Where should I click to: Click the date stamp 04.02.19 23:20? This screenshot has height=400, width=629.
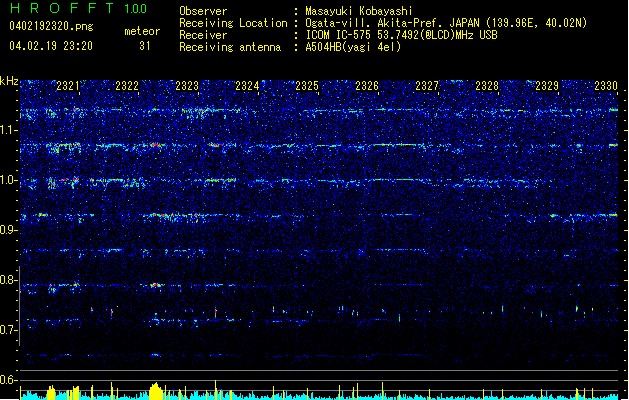tap(51, 46)
